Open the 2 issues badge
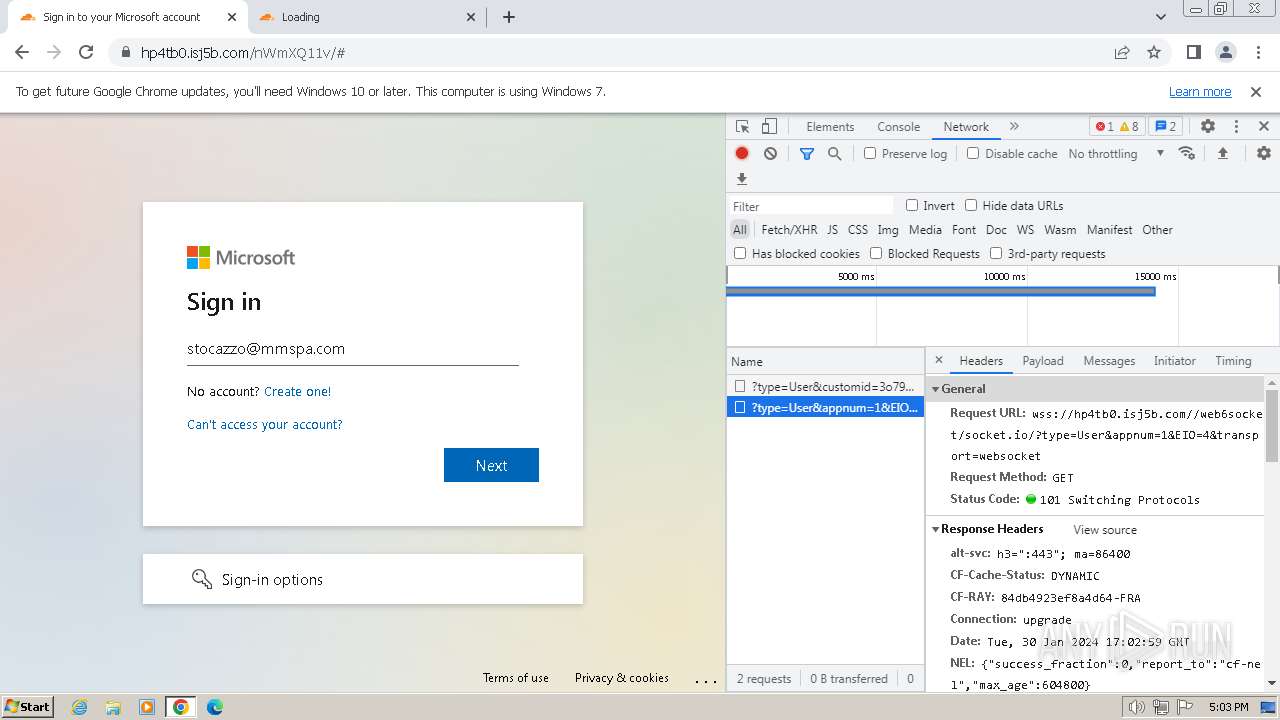 pos(1165,127)
